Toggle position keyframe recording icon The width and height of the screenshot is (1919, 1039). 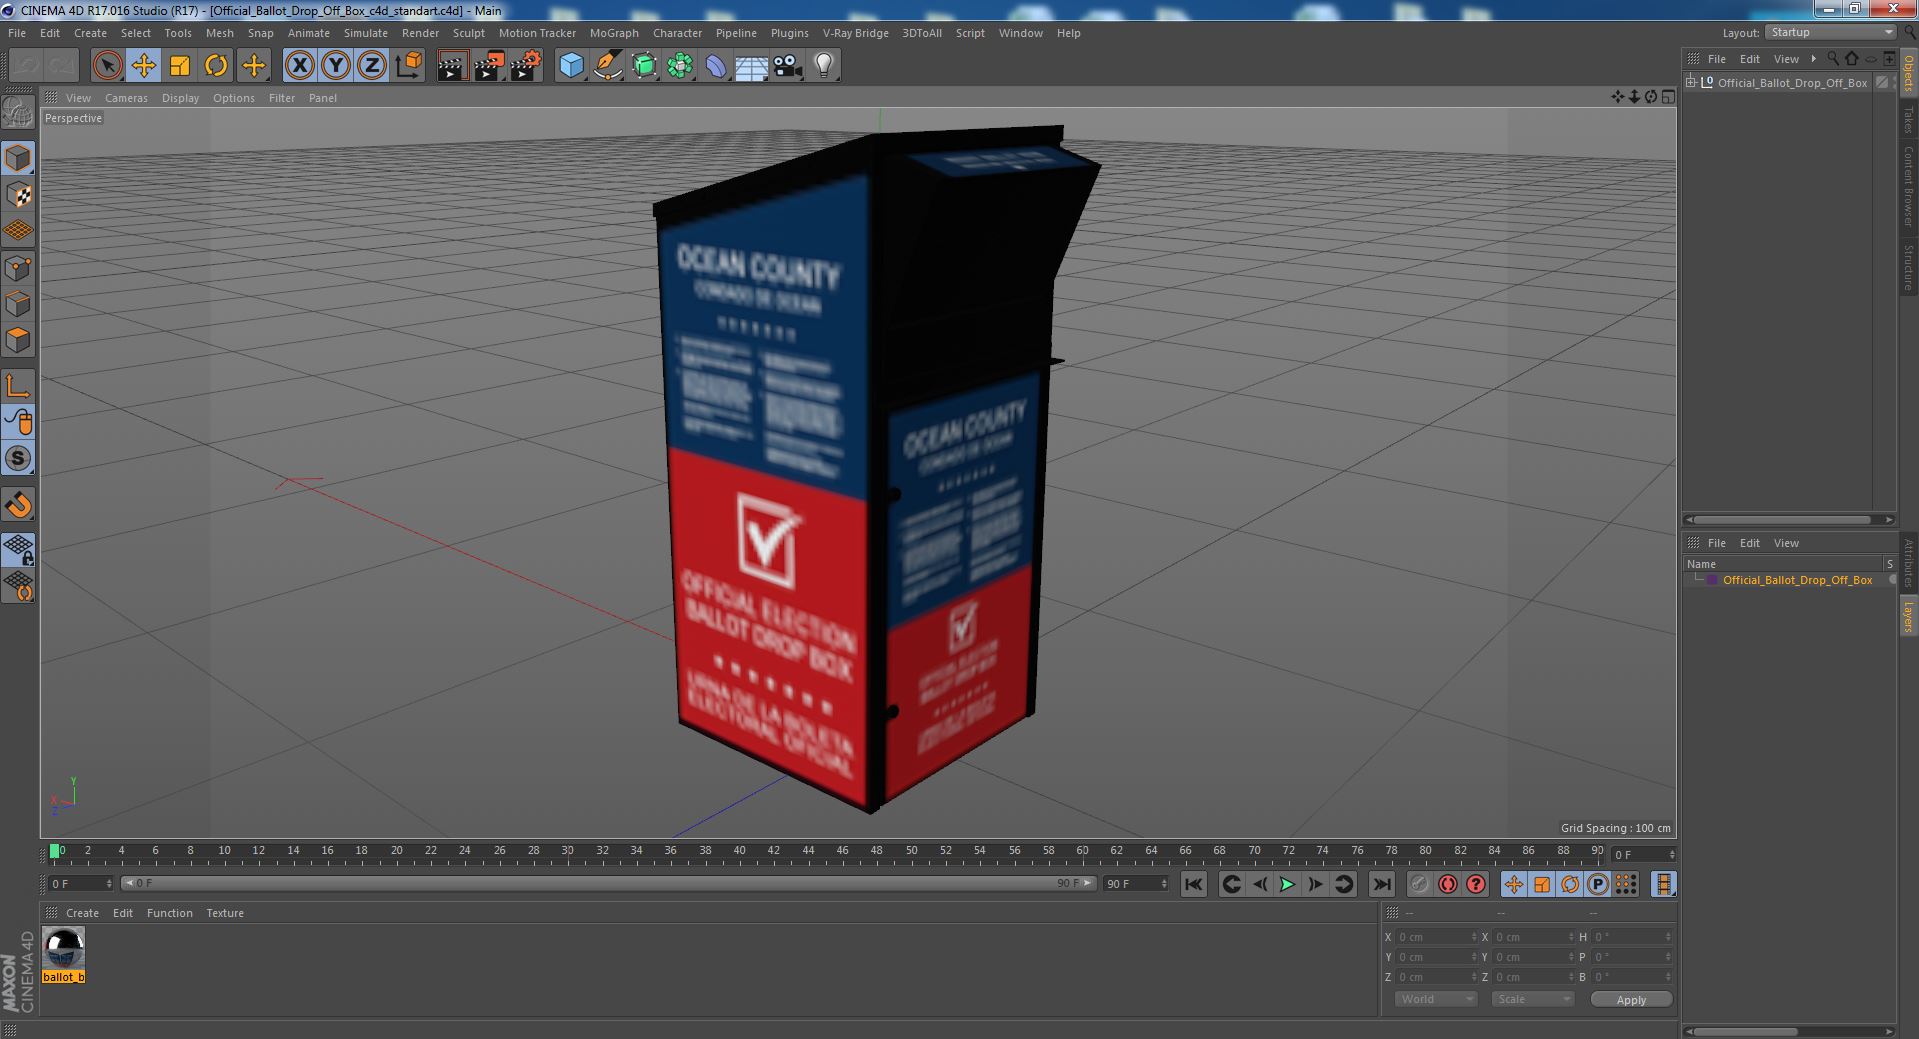[1514, 884]
